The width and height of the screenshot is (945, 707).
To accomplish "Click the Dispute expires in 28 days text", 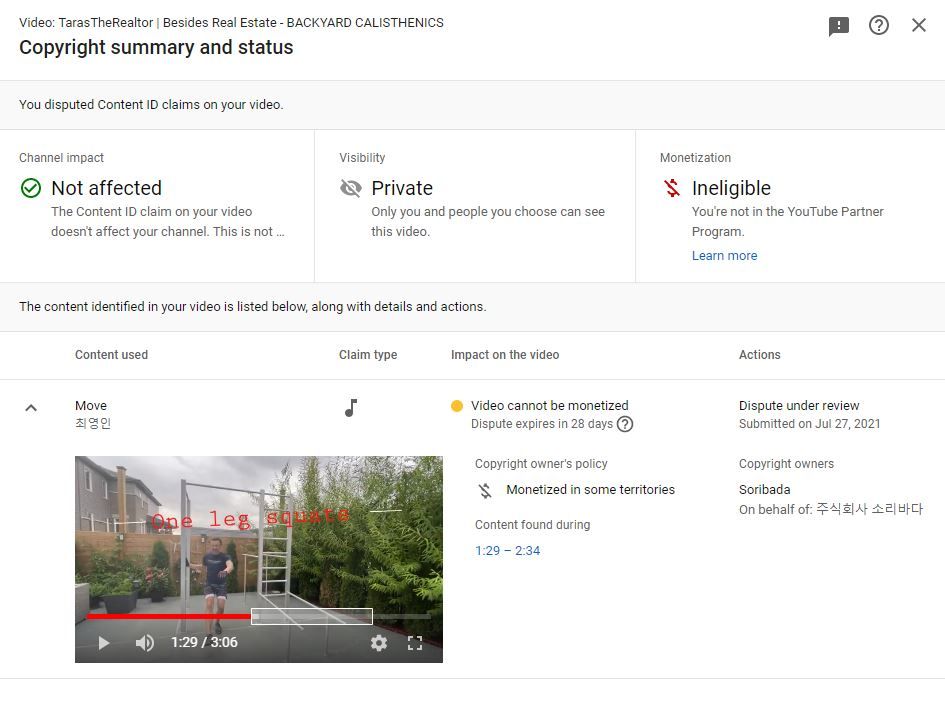I will [542, 424].
